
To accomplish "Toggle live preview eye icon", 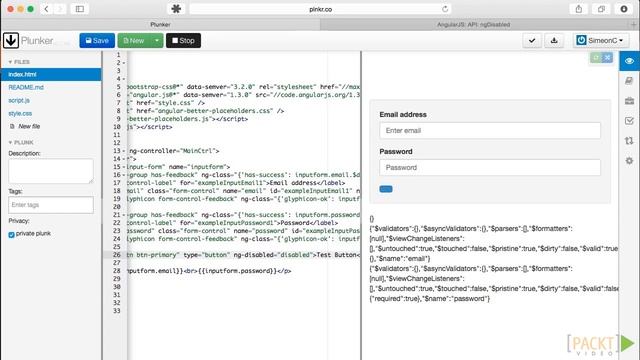I will pos(629,61).
